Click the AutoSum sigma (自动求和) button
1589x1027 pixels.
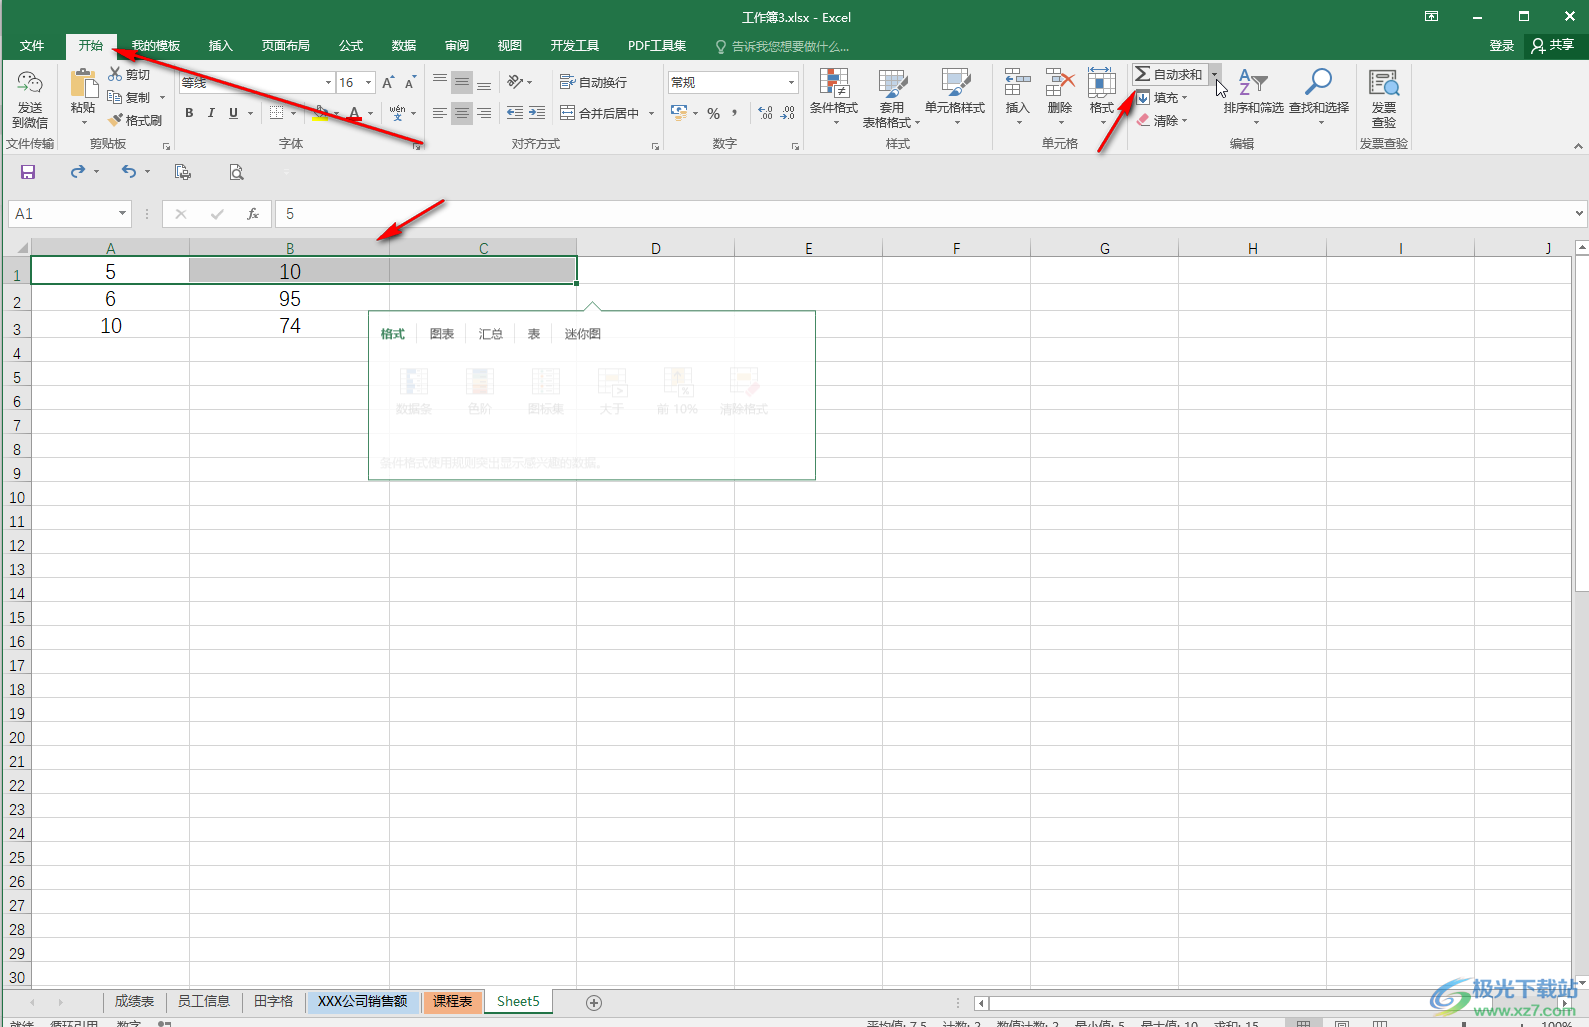[1169, 74]
